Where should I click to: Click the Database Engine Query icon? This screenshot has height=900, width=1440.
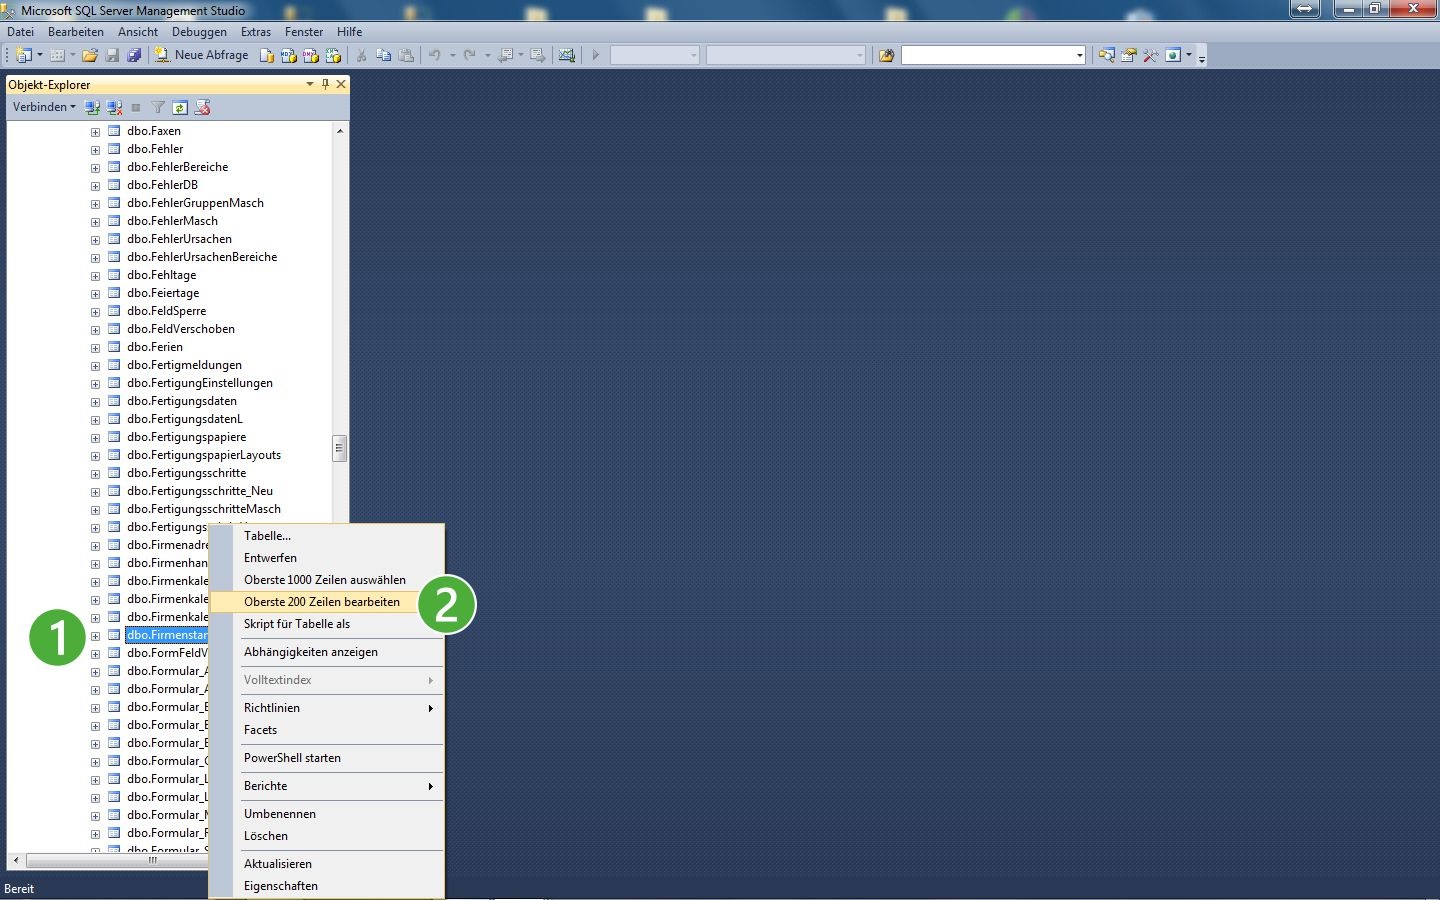click(267, 55)
